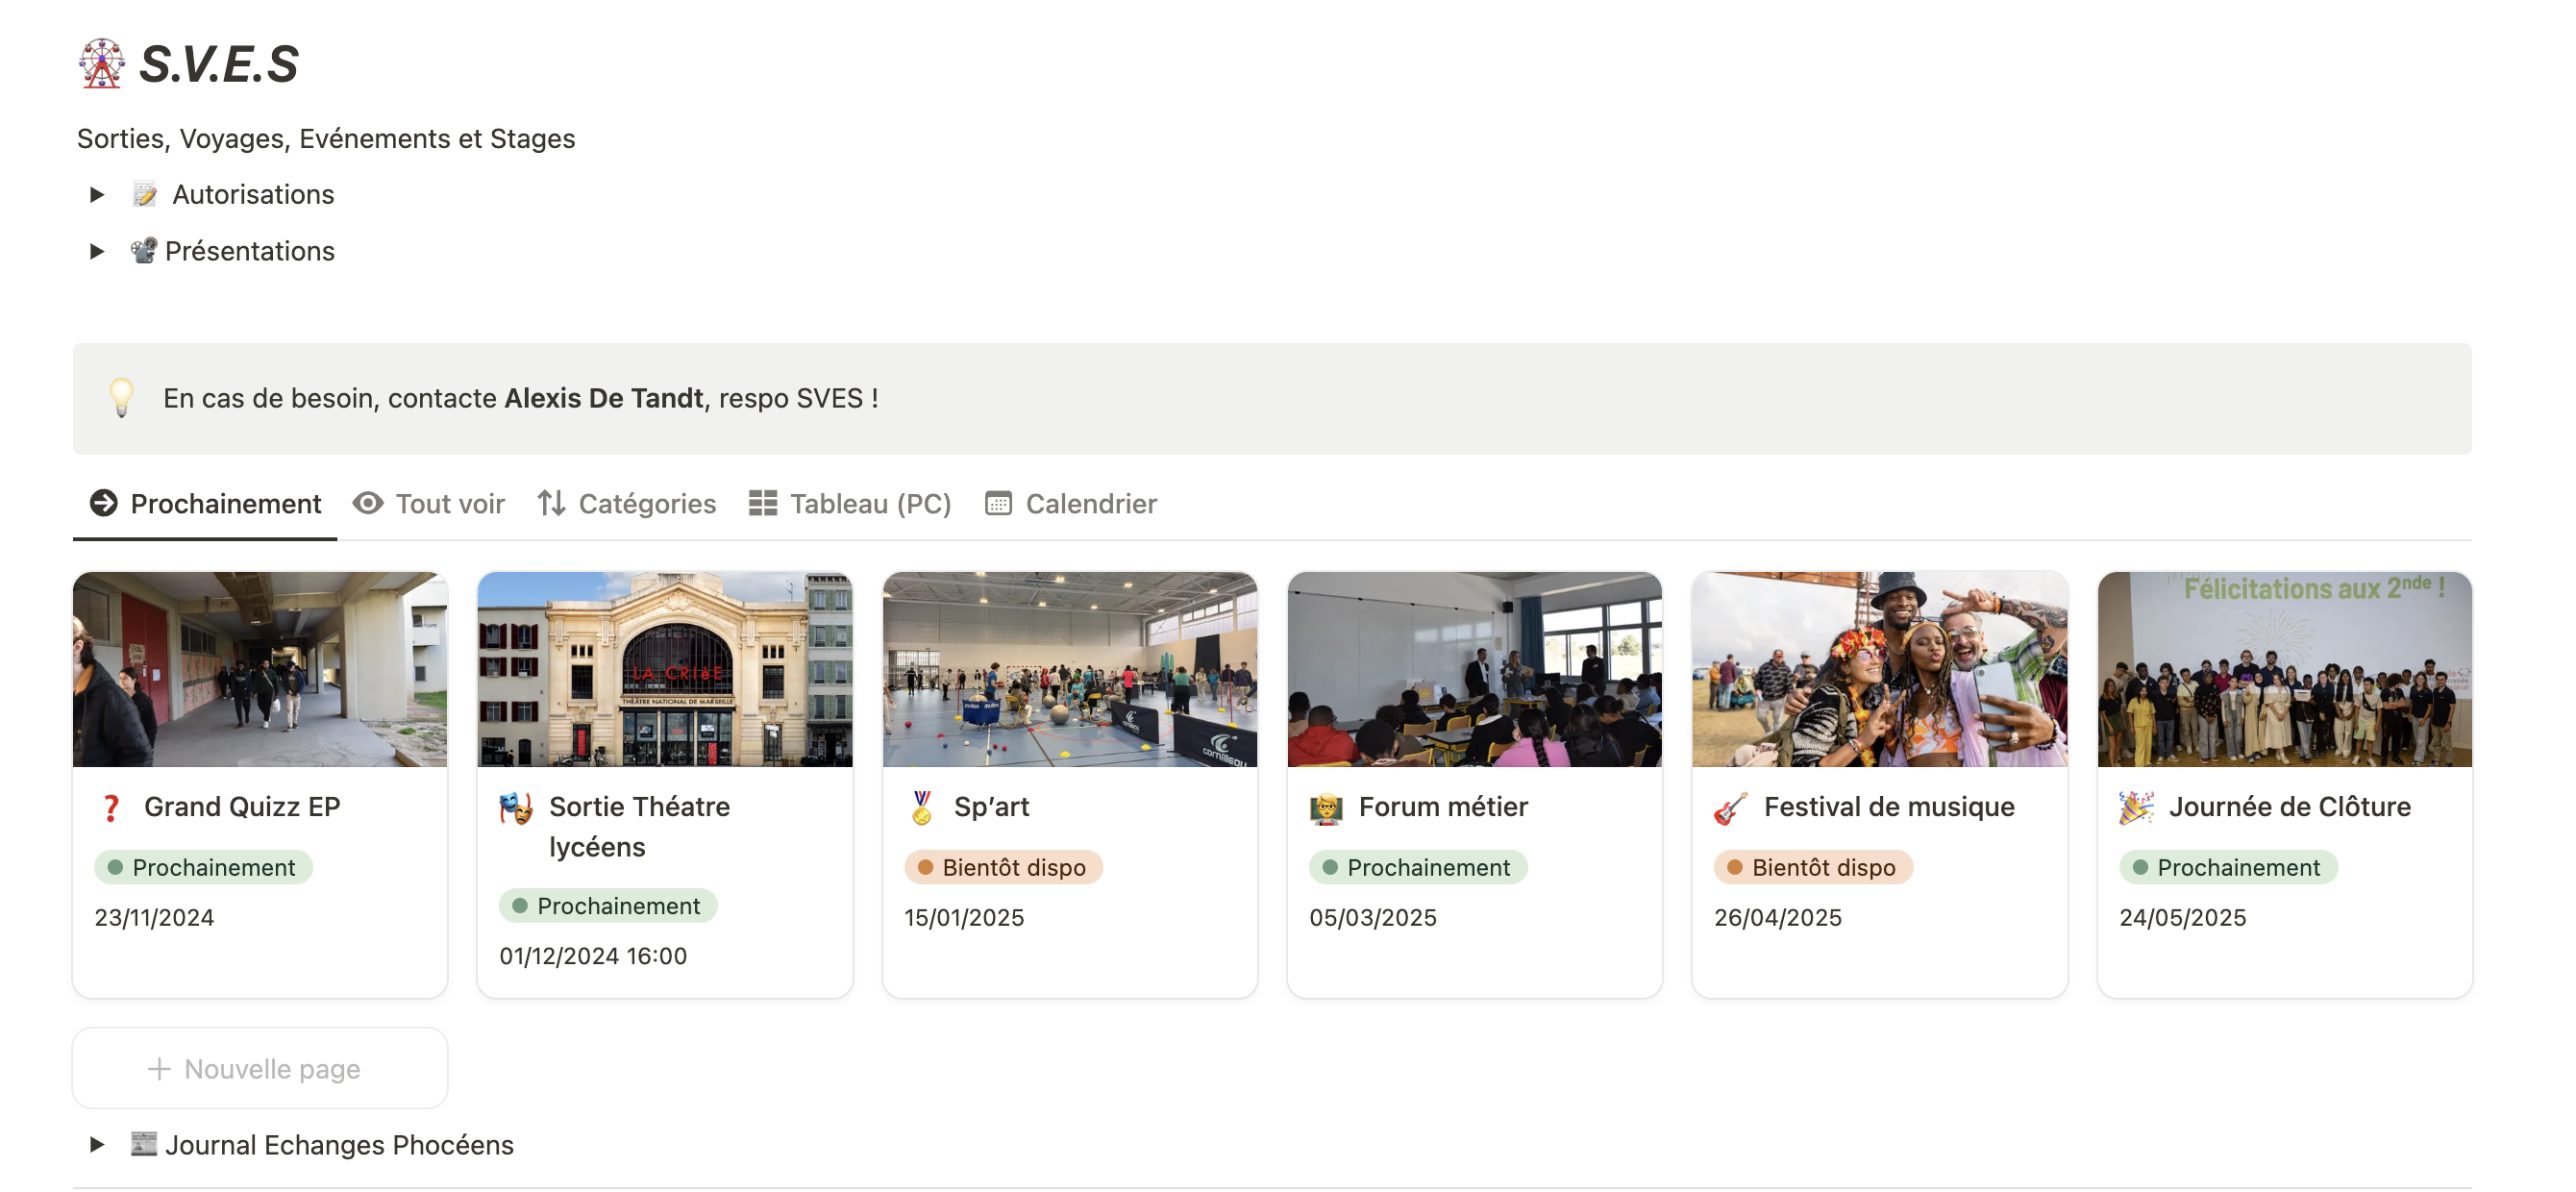Click the teacher icon next to Forum métier

[1326, 807]
